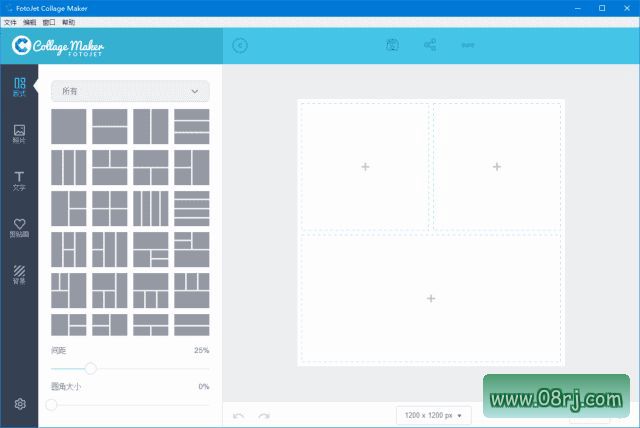The image size is (640, 428).
Task: Redo the last action
Action: pyautogui.click(x=264, y=415)
